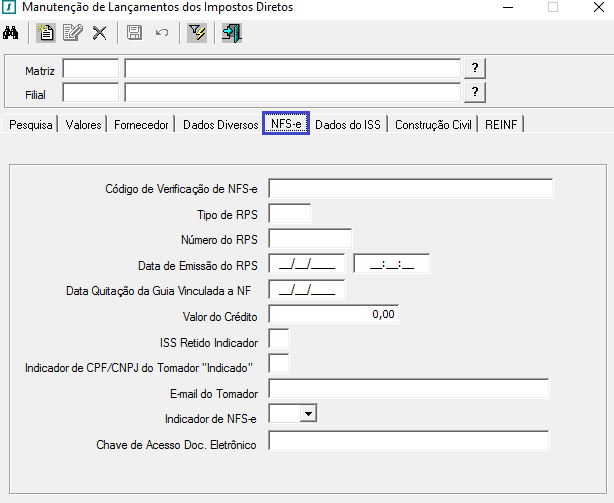Exit using the door arrow icon

(232, 33)
